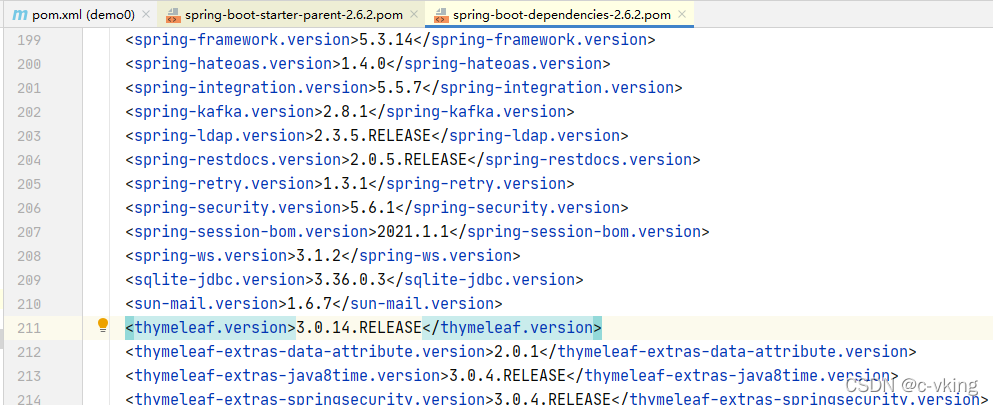Click the opening spring-session-bom.version tag
Screen dimensions: 993x405
251,232
